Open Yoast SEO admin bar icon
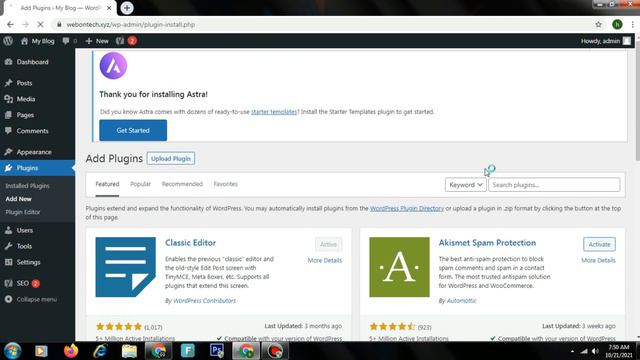 [x=126, y=41]
